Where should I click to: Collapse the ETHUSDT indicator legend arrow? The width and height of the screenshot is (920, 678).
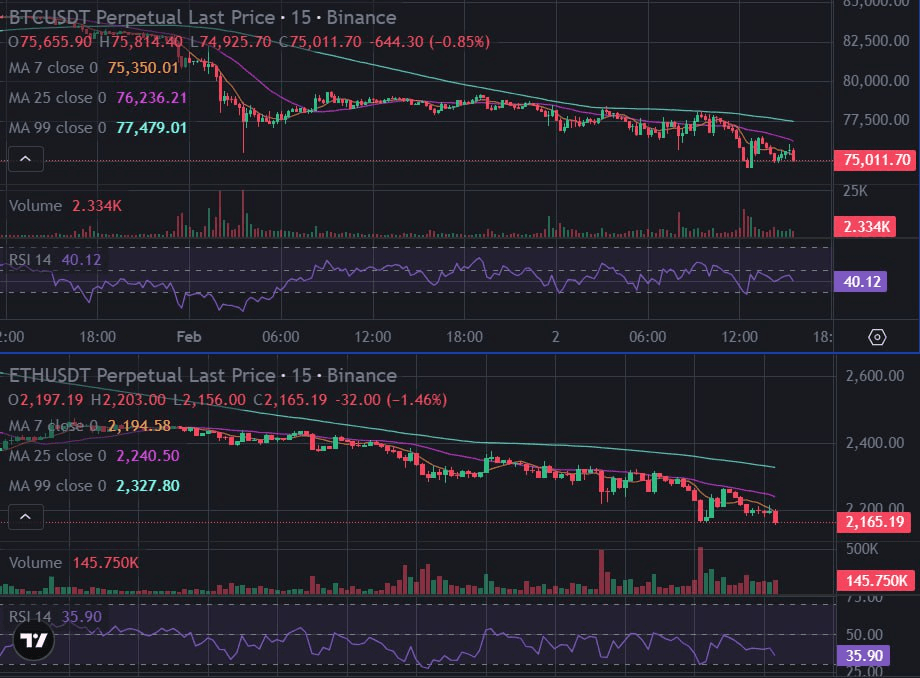25,516
